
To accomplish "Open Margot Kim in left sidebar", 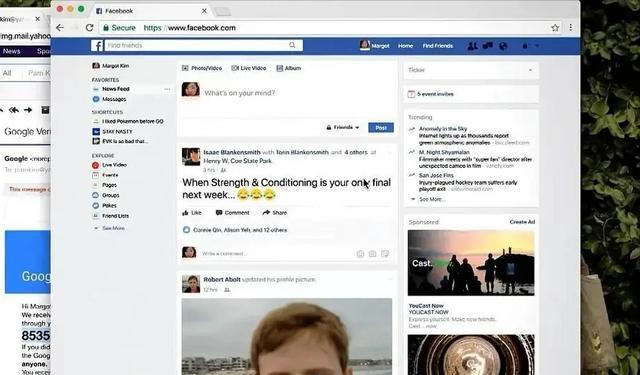I will [111, 66].
